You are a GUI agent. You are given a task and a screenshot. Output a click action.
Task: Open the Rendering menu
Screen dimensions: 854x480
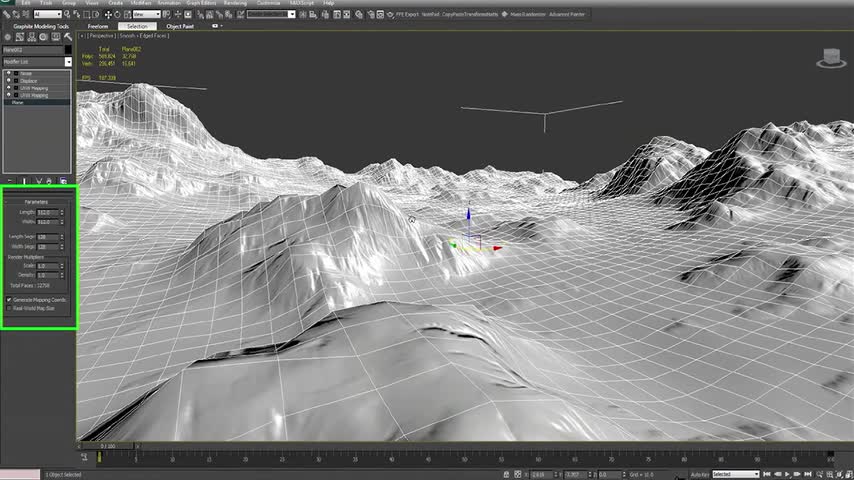pyautogui.click(x=234, y=3)
